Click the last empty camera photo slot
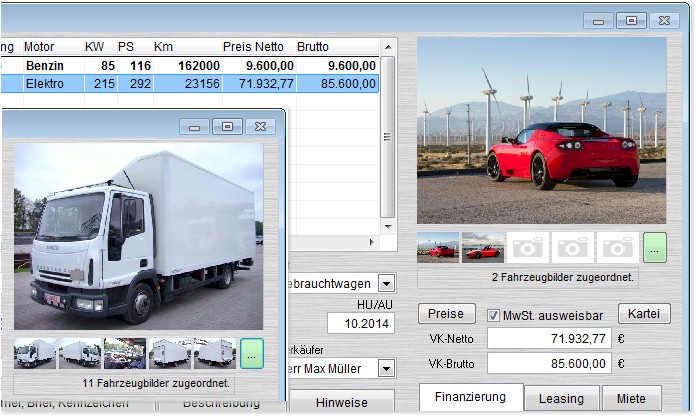Screen dimensions: 696x416 pyautogui.click(x=617, y=247)
